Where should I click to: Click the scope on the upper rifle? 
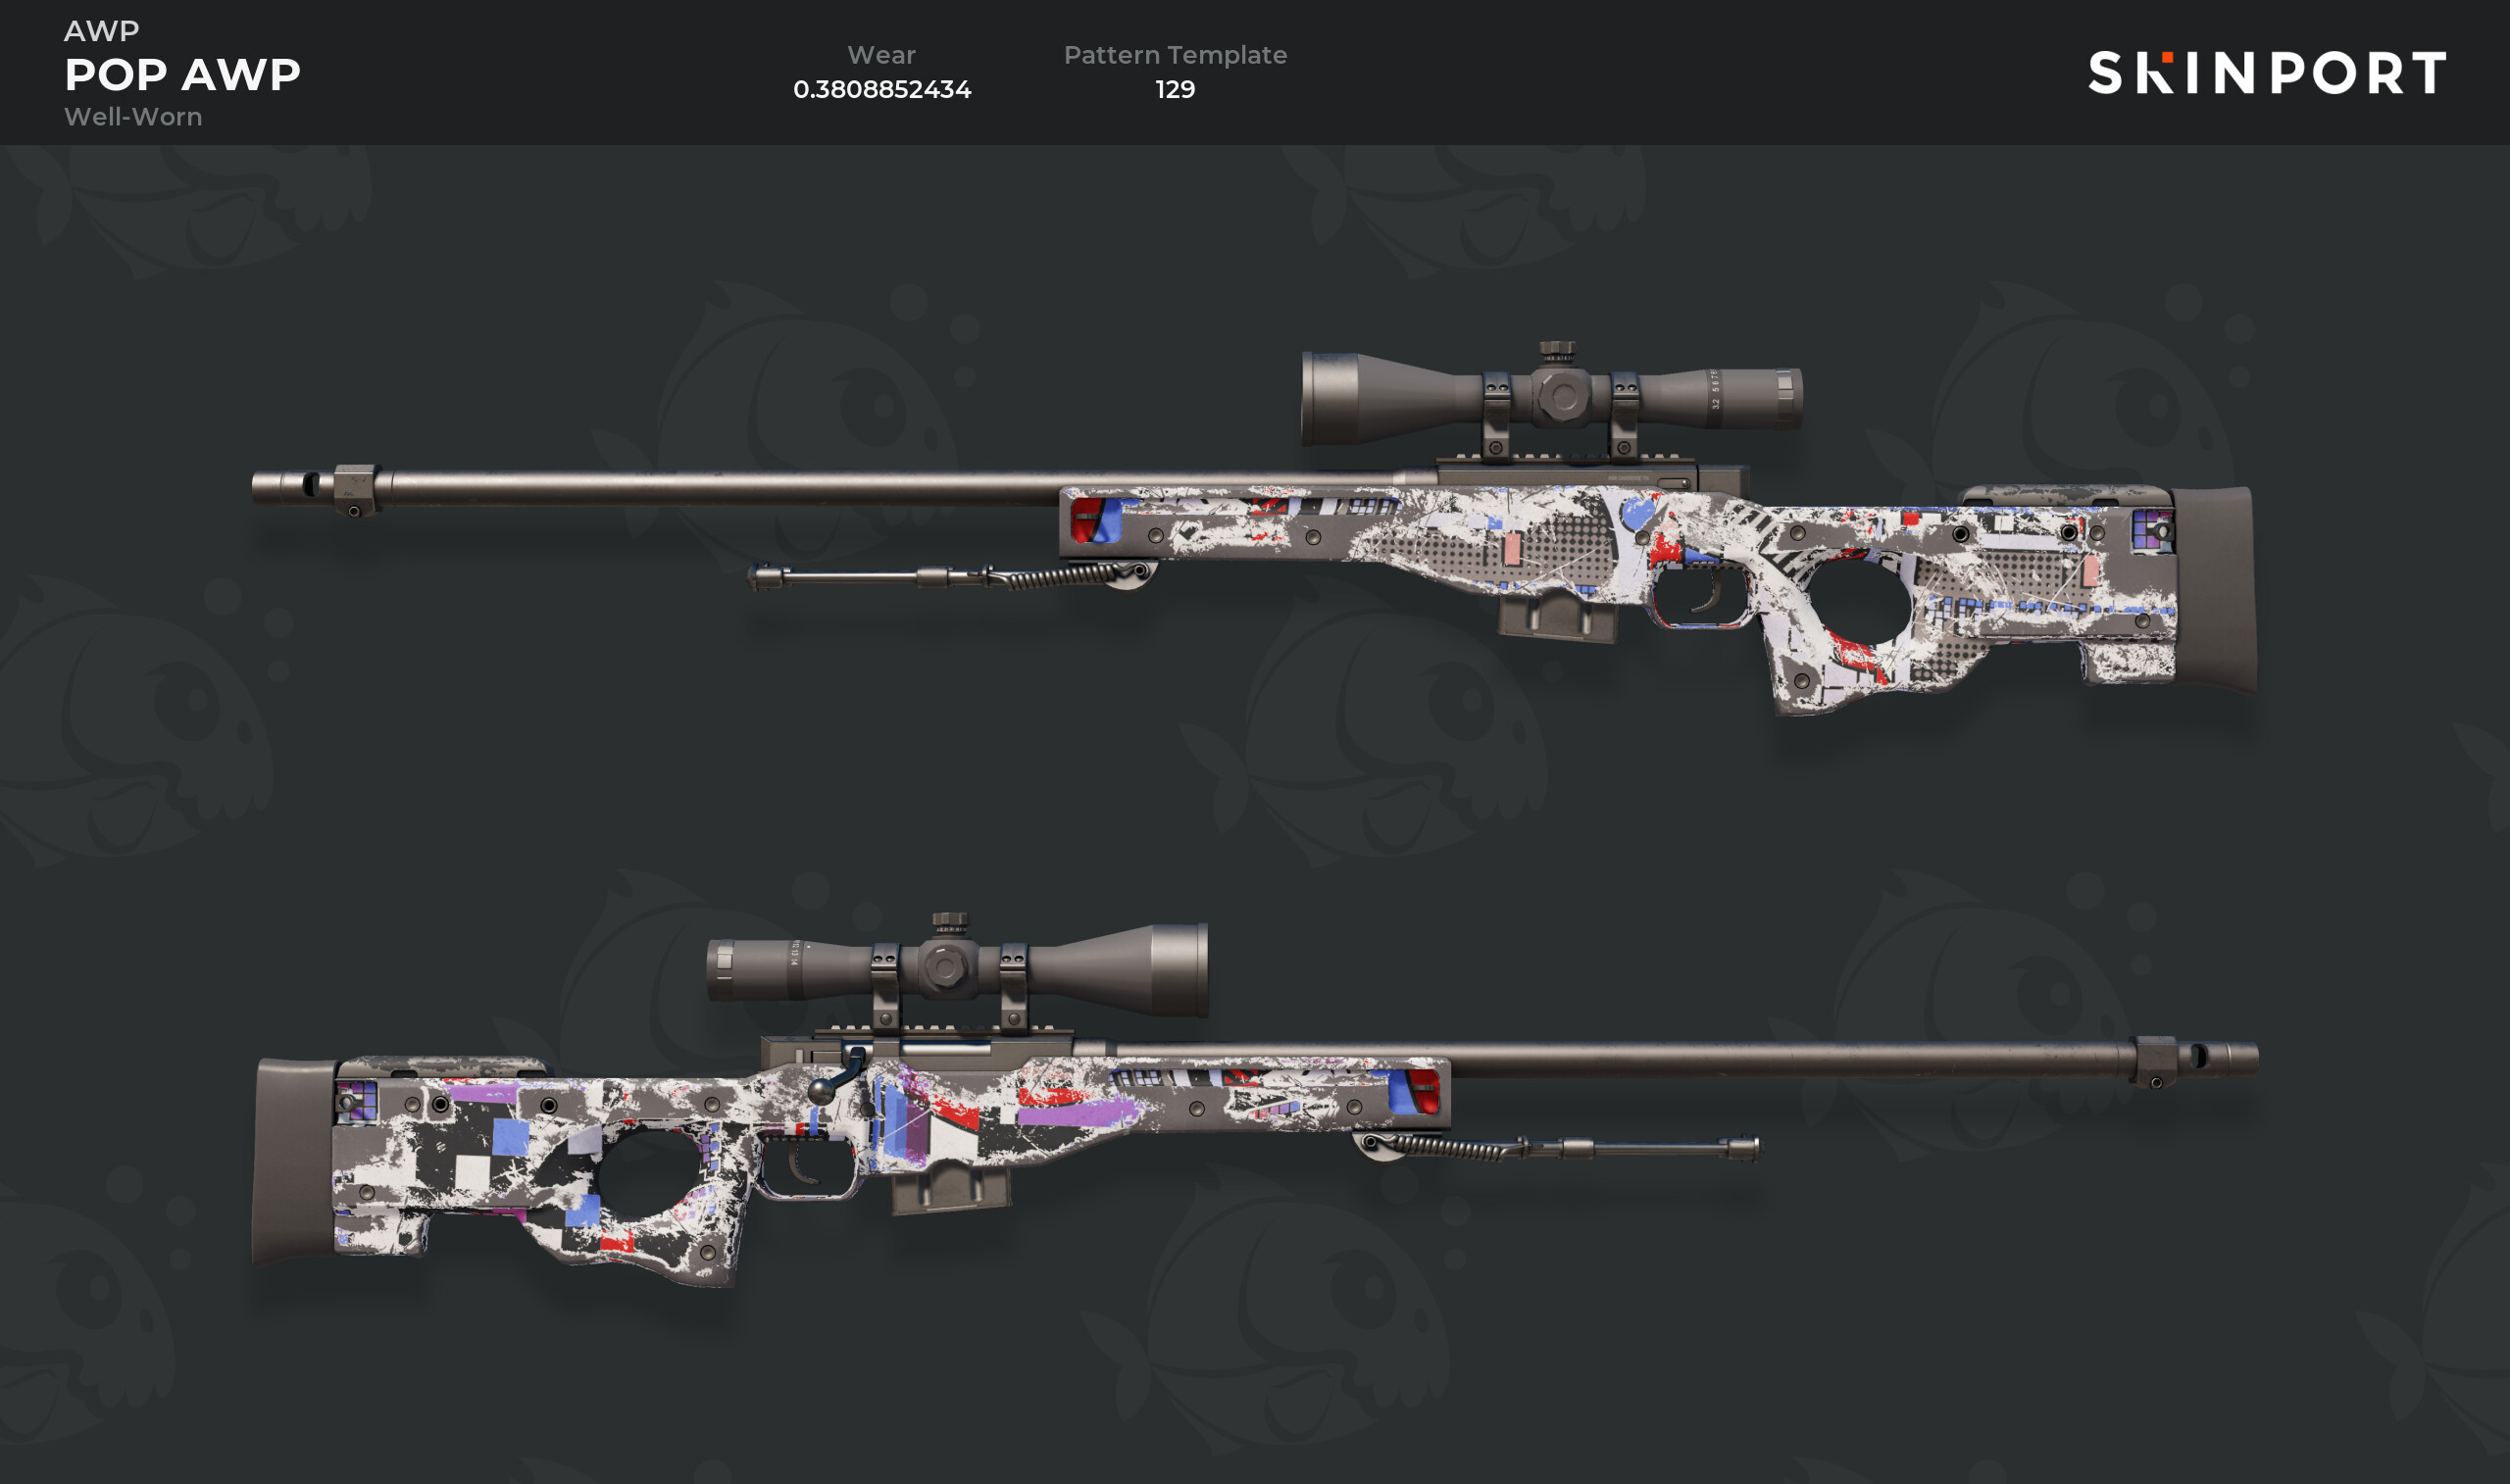[x=1551, y=398]
